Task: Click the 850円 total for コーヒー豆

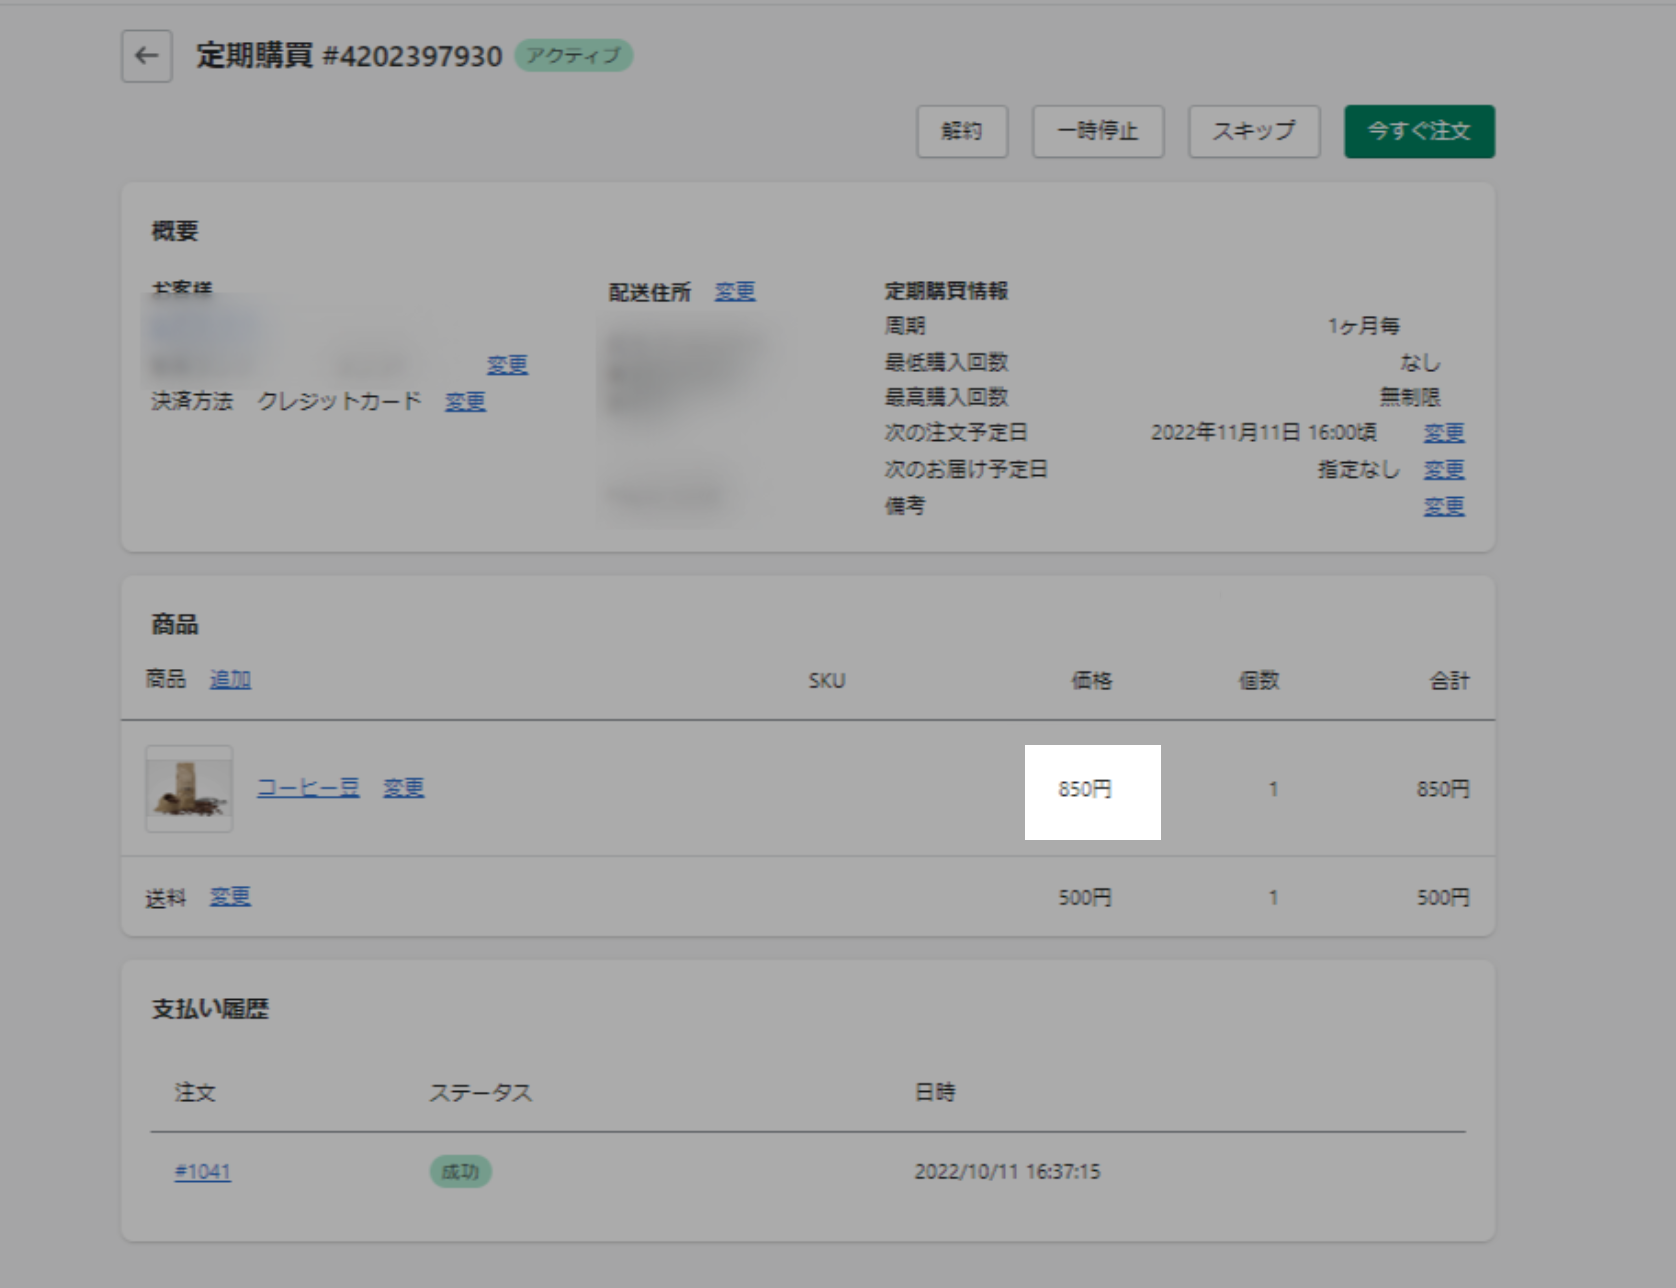Action: (x=1443, y=789)
